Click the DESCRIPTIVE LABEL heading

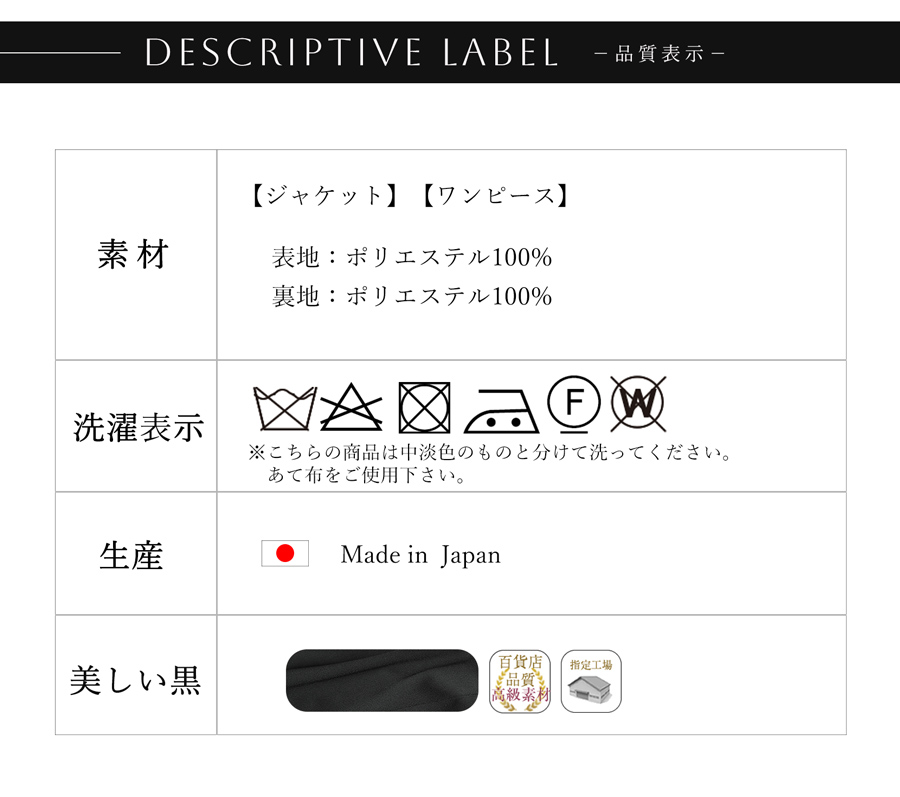pos(352,53)
